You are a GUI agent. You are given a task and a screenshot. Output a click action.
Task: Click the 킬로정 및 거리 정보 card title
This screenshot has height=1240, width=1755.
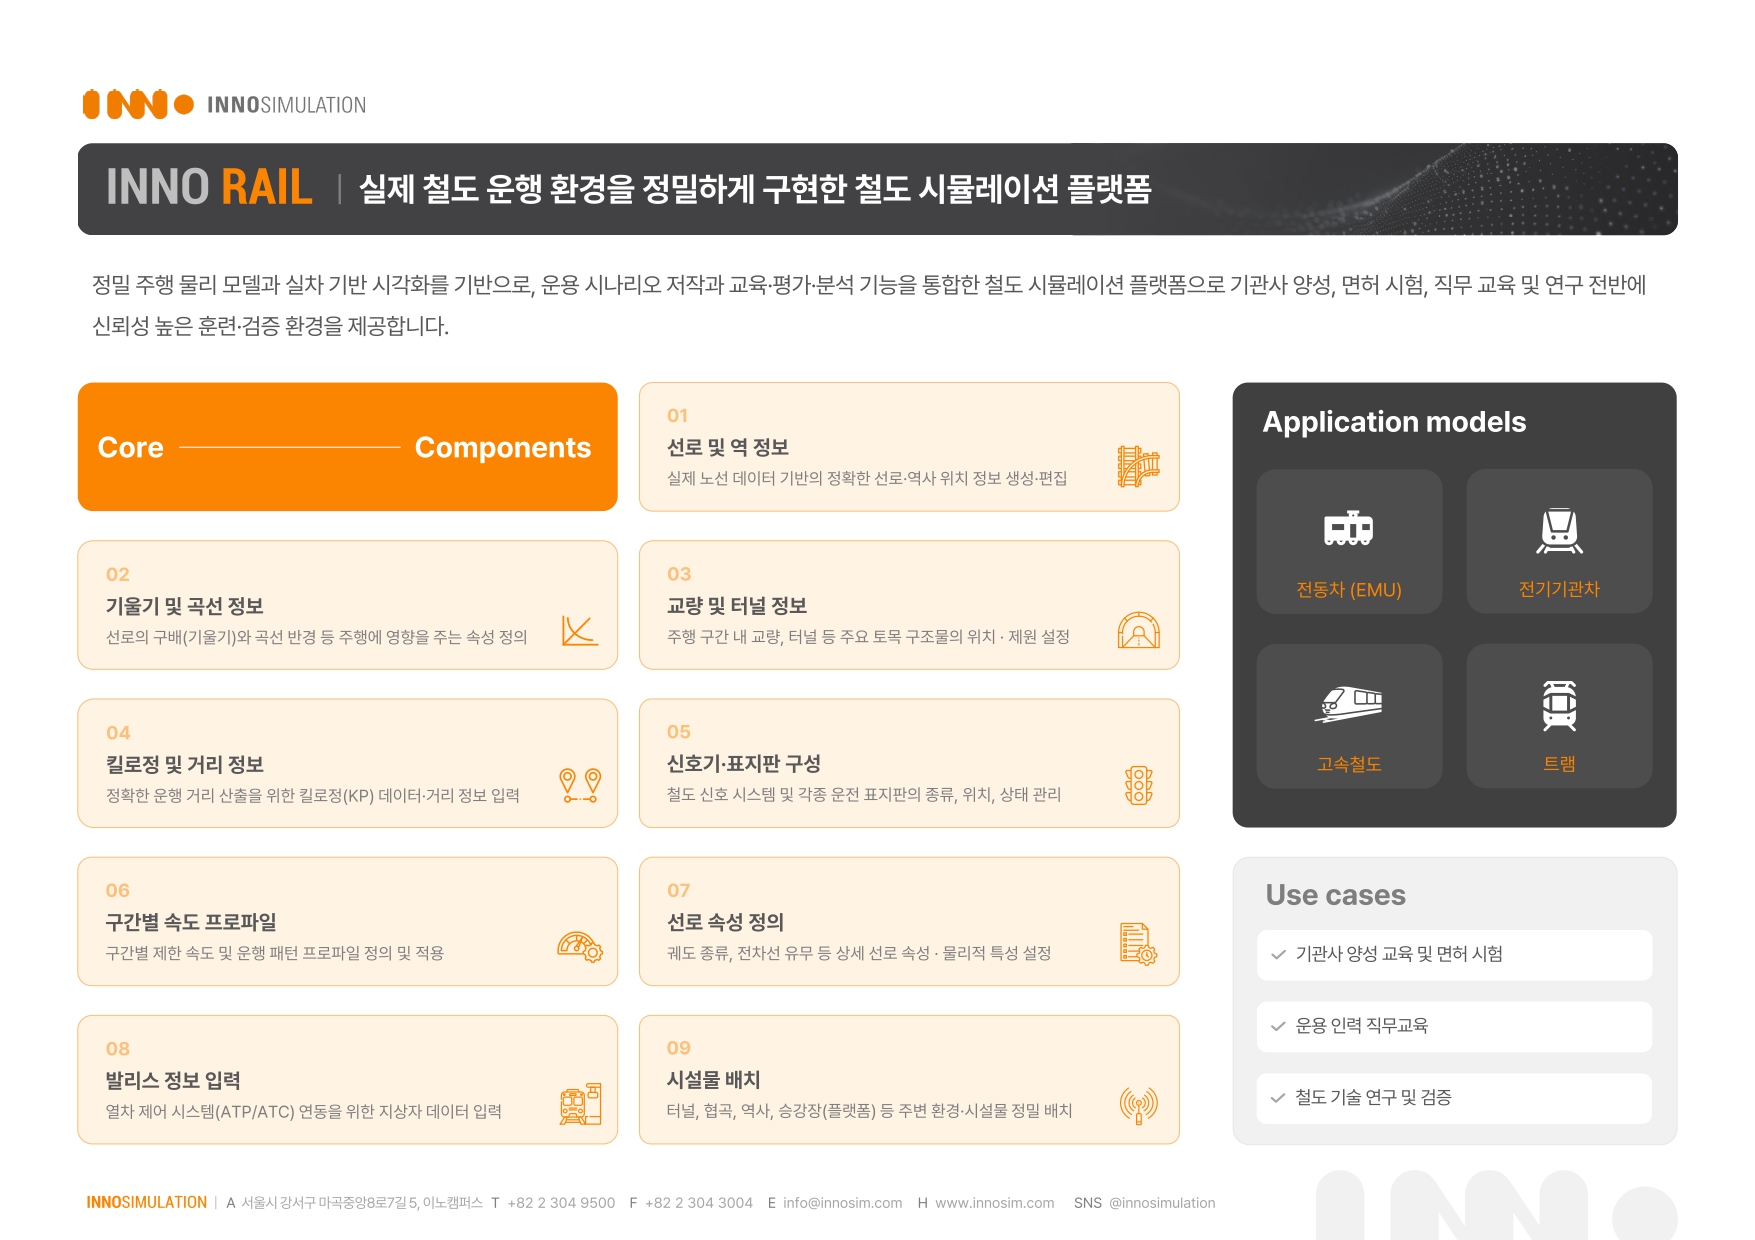coord(185,764)
